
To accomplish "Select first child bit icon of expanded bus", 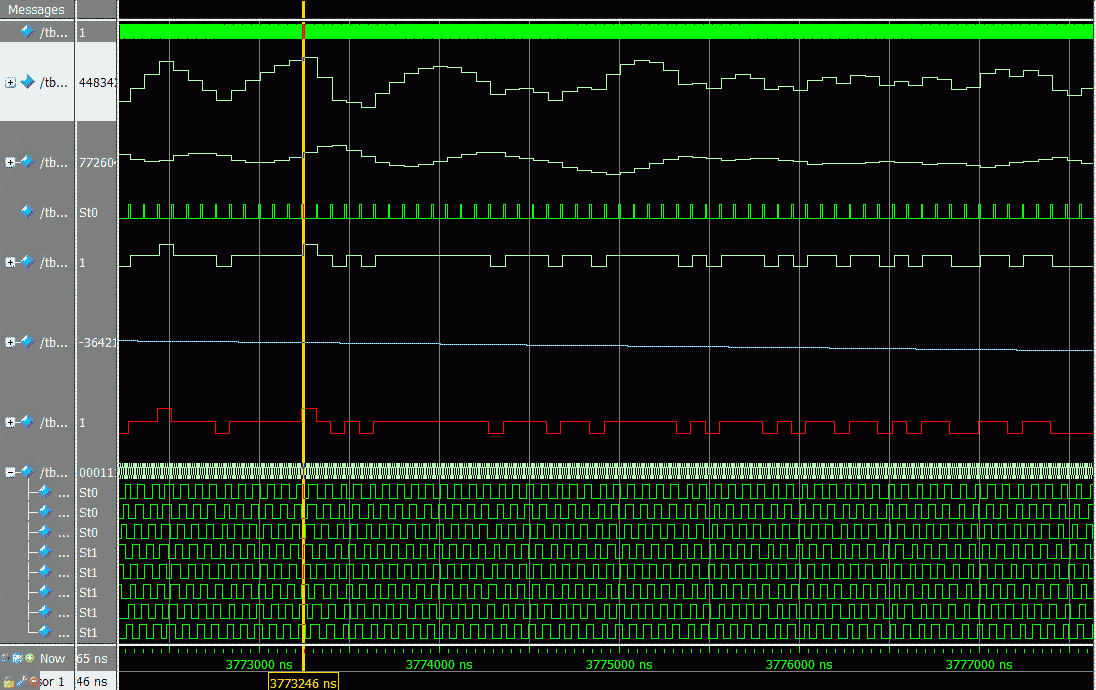I will click(45, 492).
